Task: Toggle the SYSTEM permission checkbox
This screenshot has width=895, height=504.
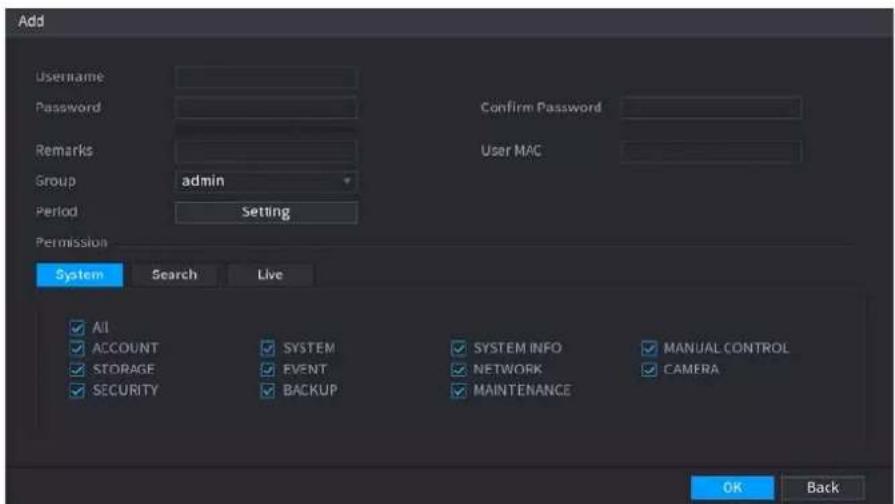Action: point(268,348)
